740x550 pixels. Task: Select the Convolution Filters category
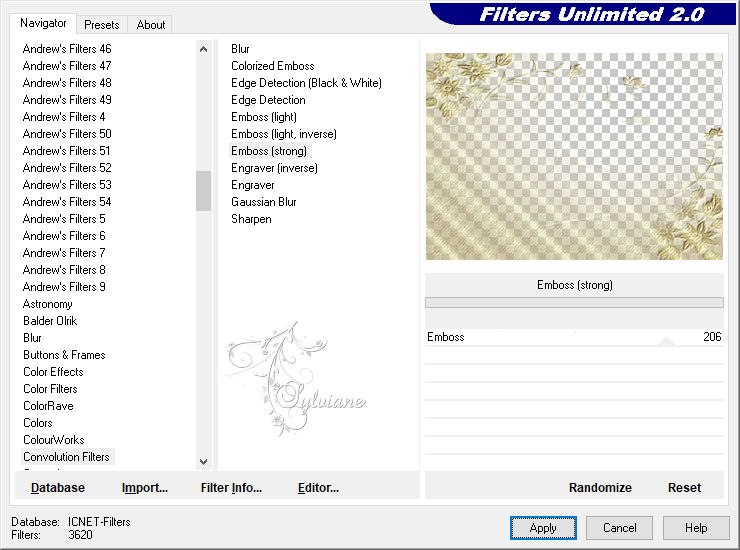67,457
